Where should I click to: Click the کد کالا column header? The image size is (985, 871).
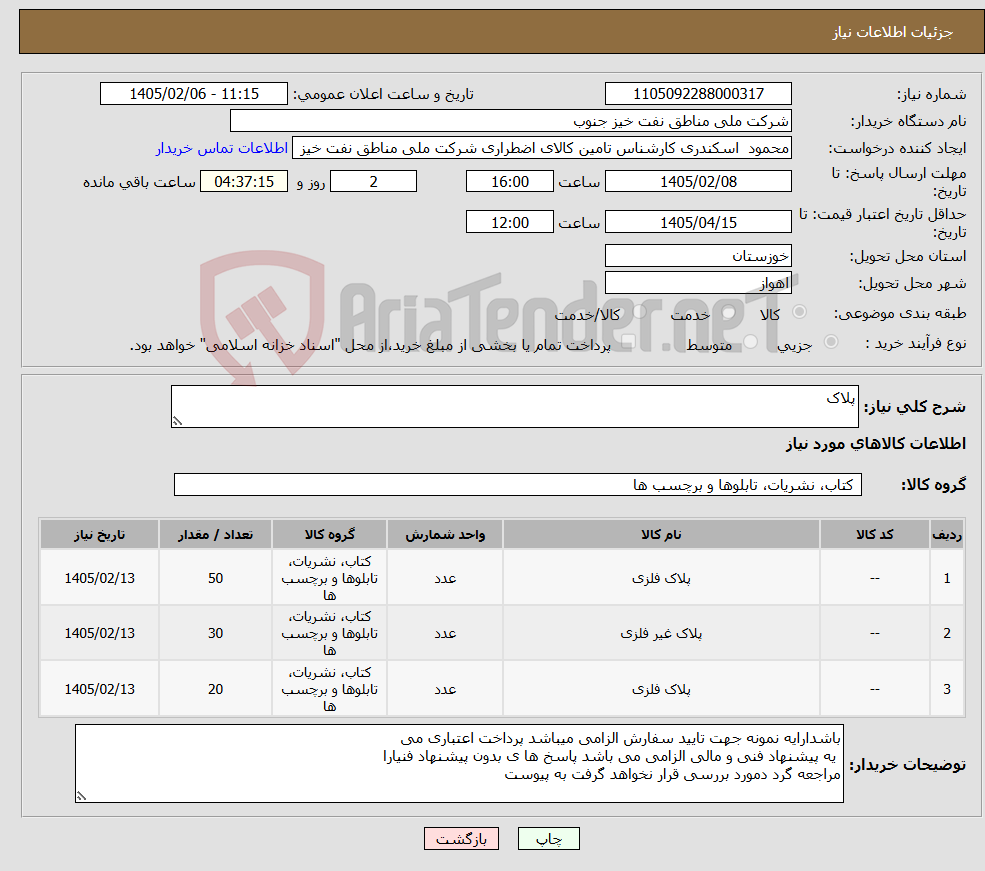tap(874, 534)
